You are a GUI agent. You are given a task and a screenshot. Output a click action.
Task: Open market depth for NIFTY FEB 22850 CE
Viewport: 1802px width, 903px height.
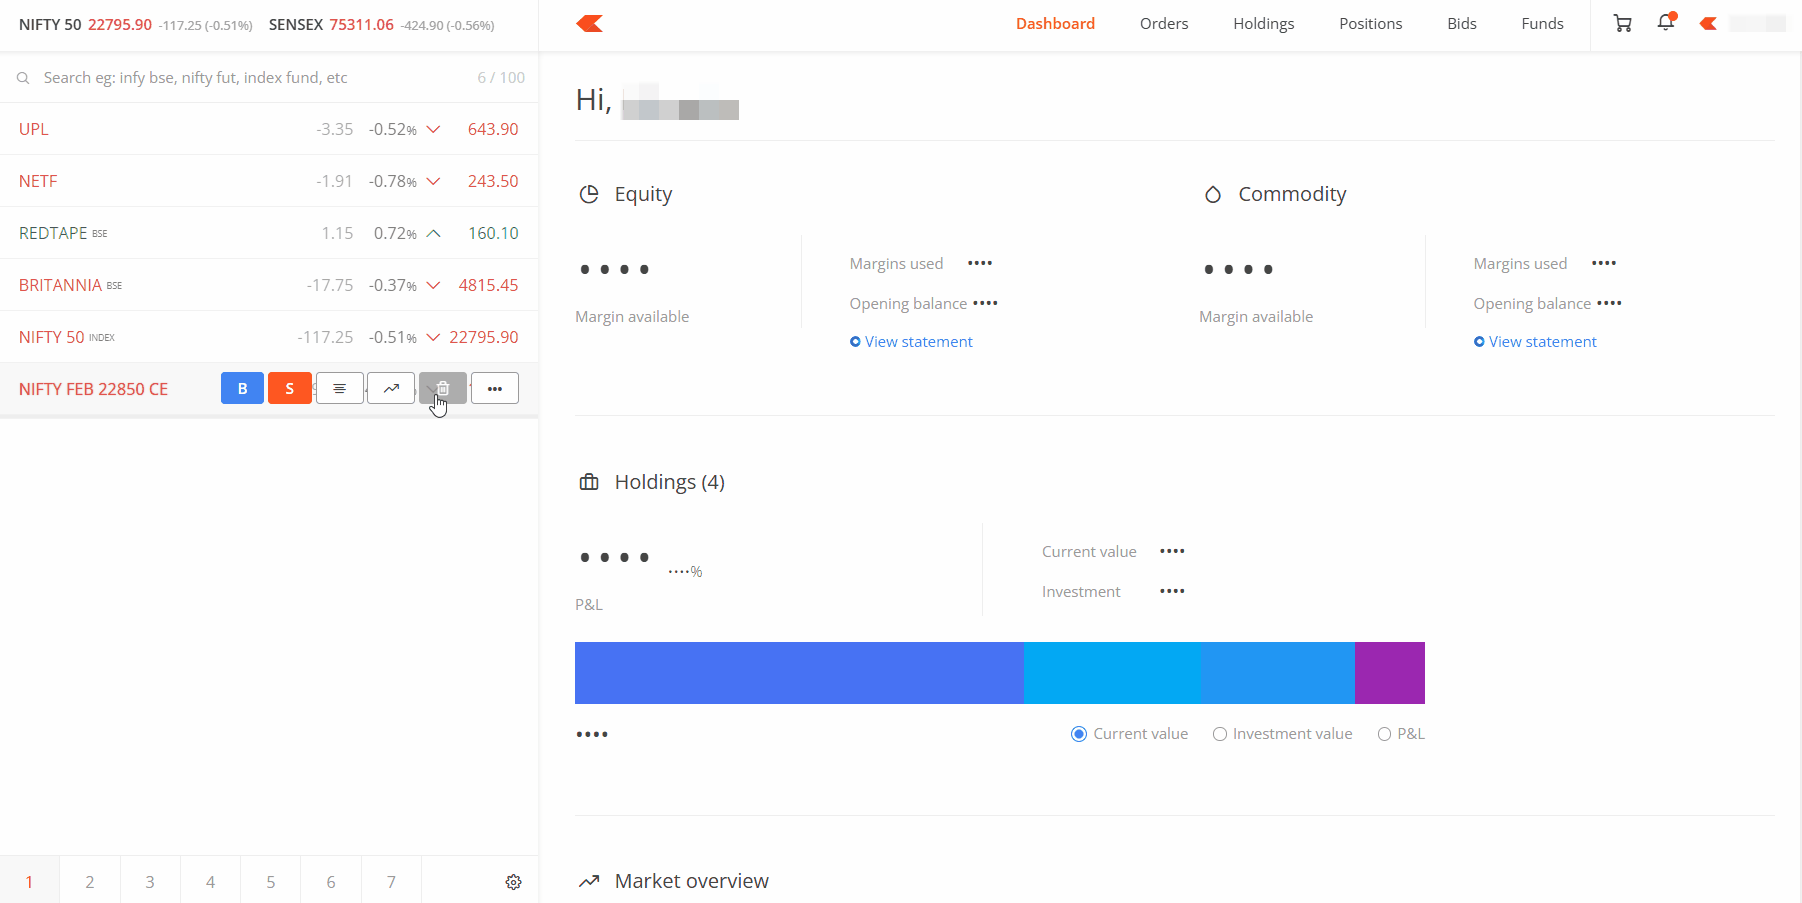[x=340, y=388]
